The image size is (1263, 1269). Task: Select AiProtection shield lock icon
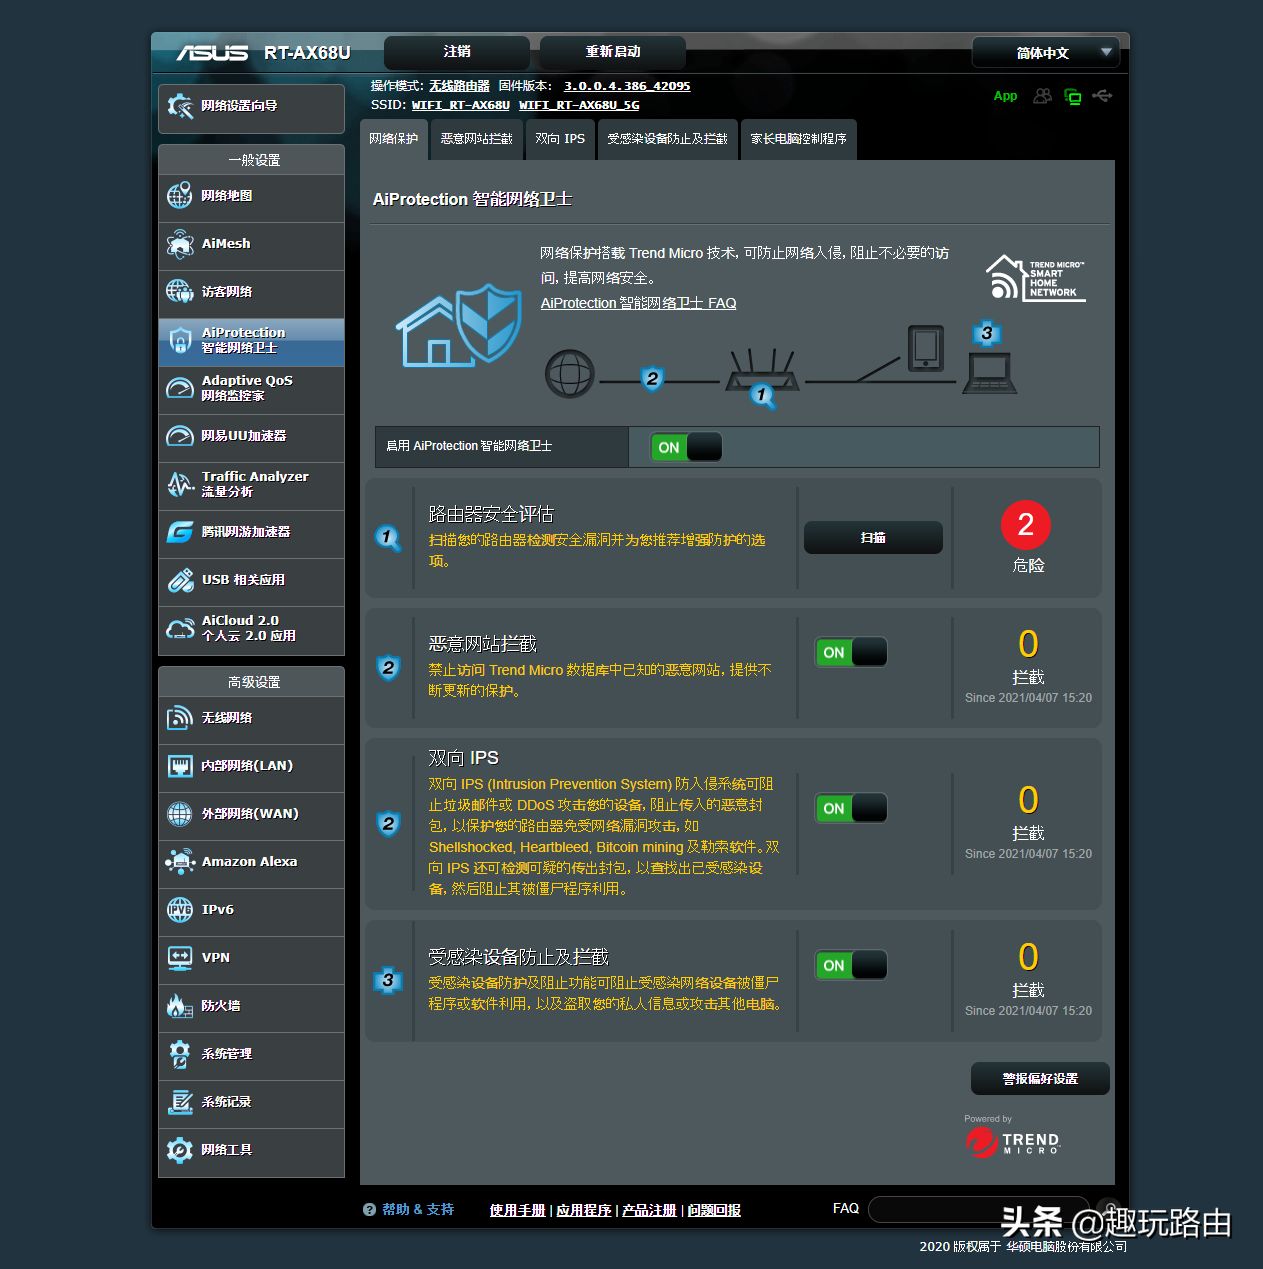(180, 340)
